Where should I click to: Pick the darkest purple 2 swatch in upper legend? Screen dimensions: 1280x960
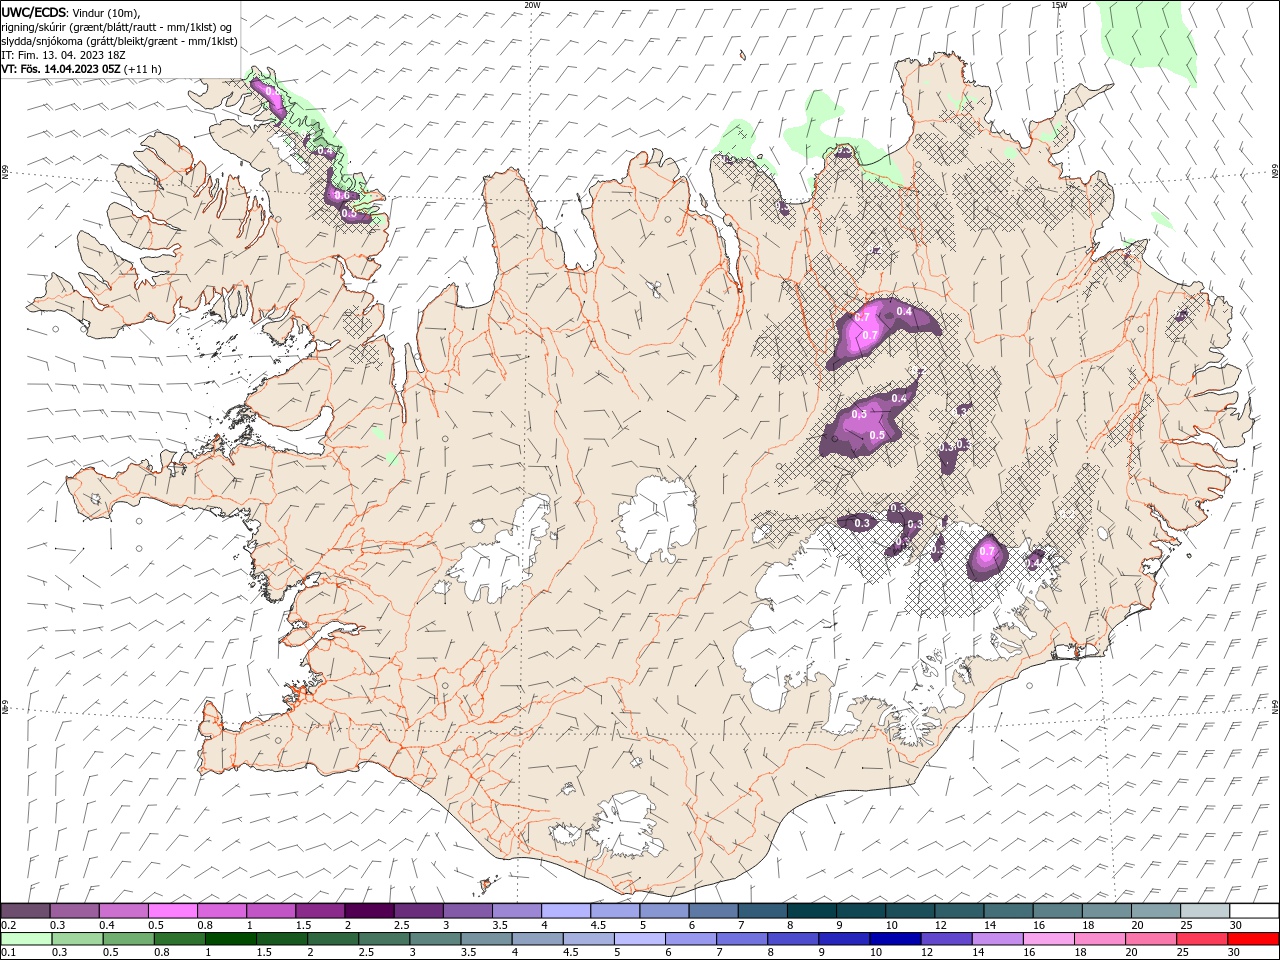tap(369, 911)
